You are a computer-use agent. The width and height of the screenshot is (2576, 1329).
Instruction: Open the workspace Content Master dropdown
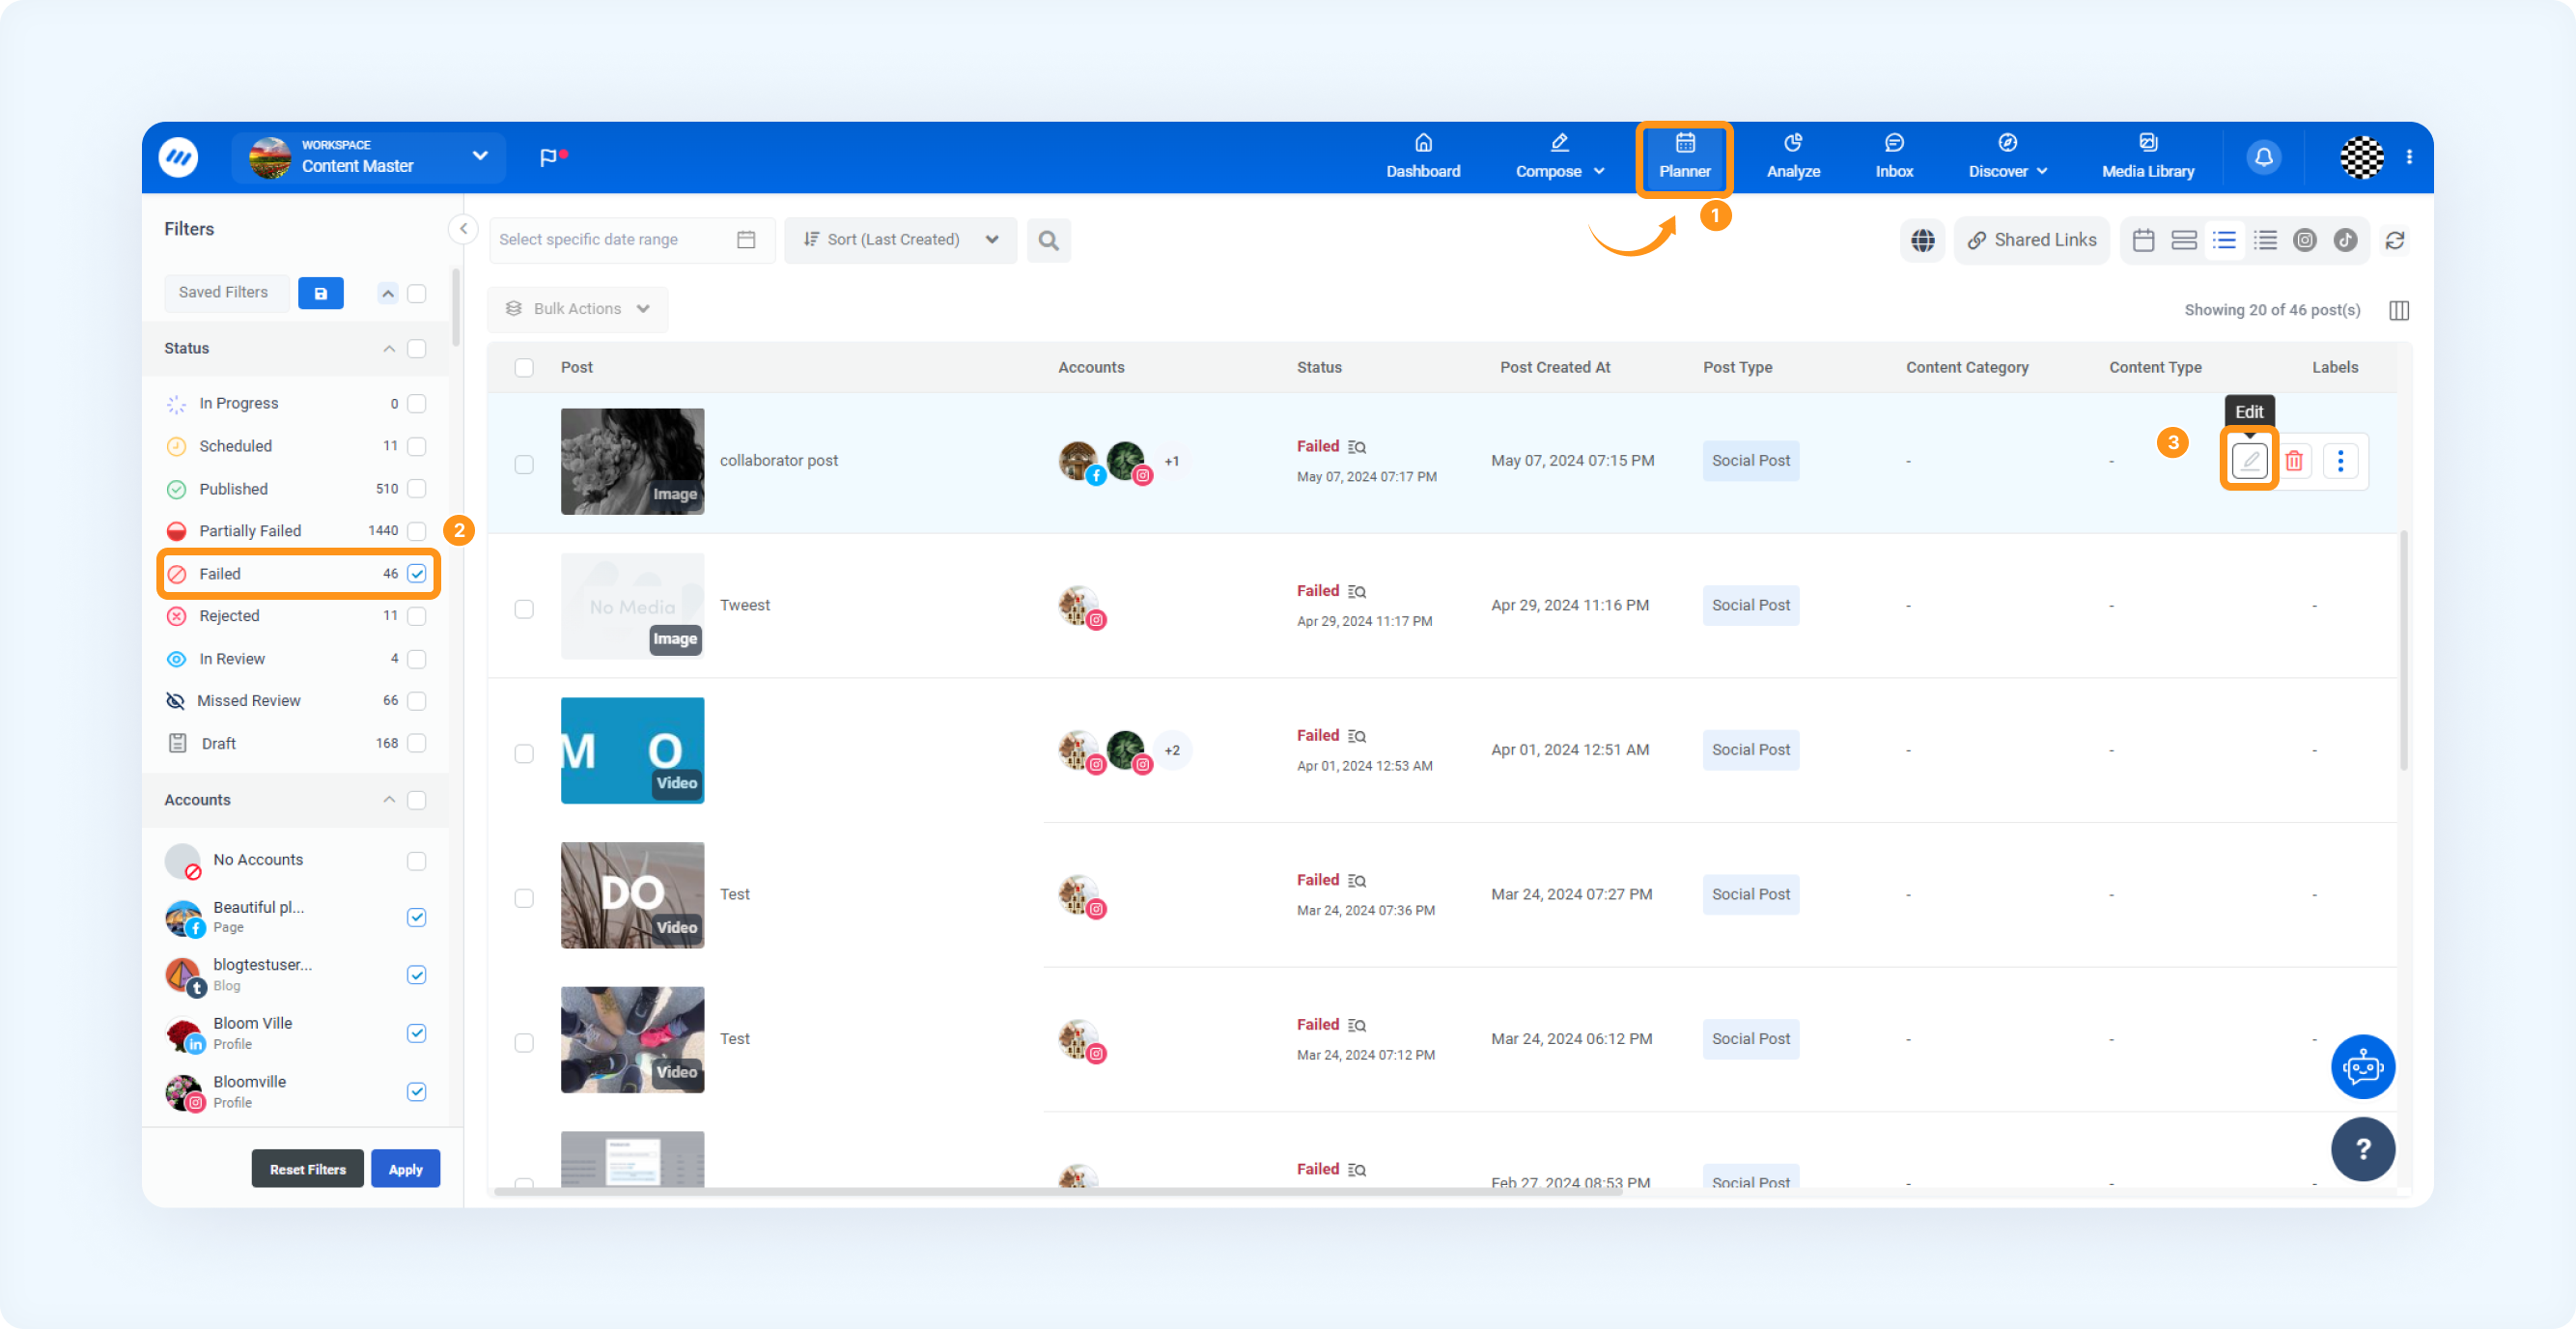click(368, 157)
